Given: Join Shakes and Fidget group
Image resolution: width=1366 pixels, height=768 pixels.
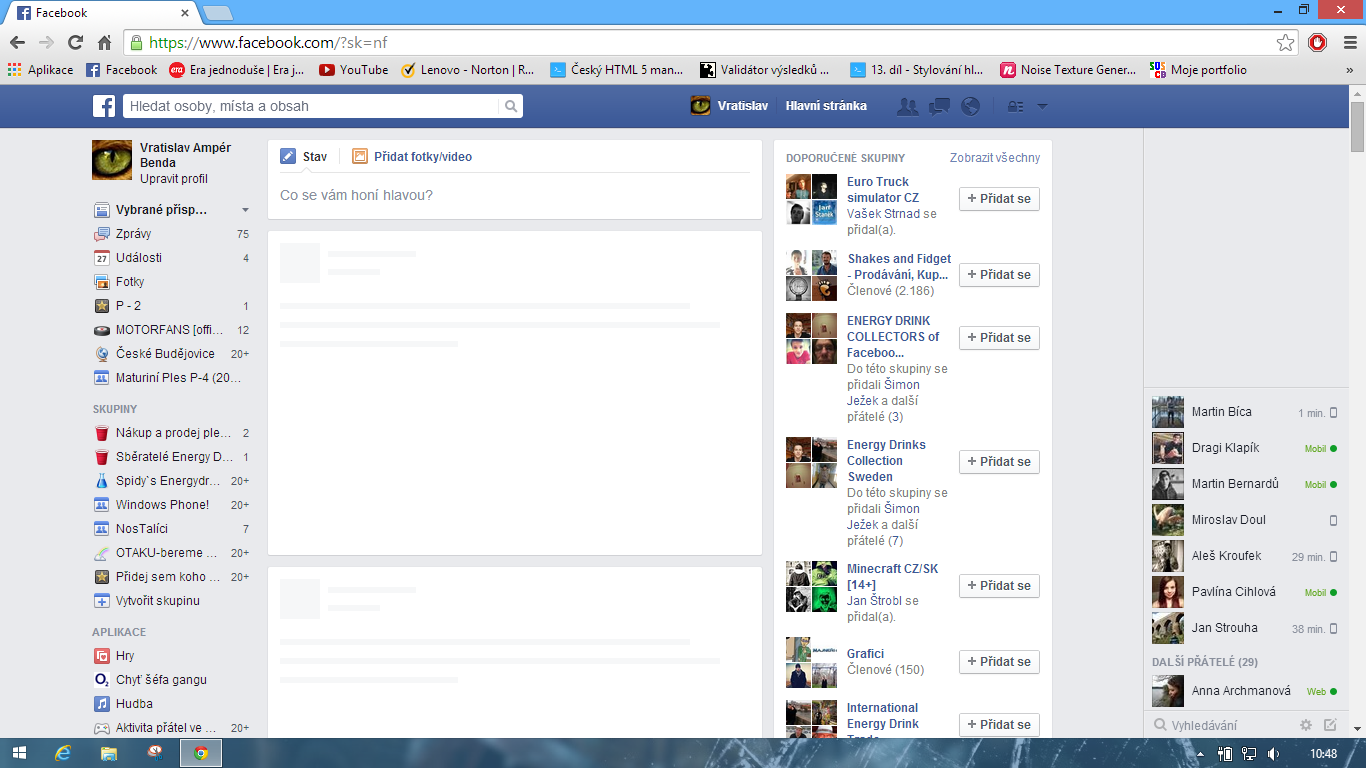Looking at the screenshot, I should [999, 275].
